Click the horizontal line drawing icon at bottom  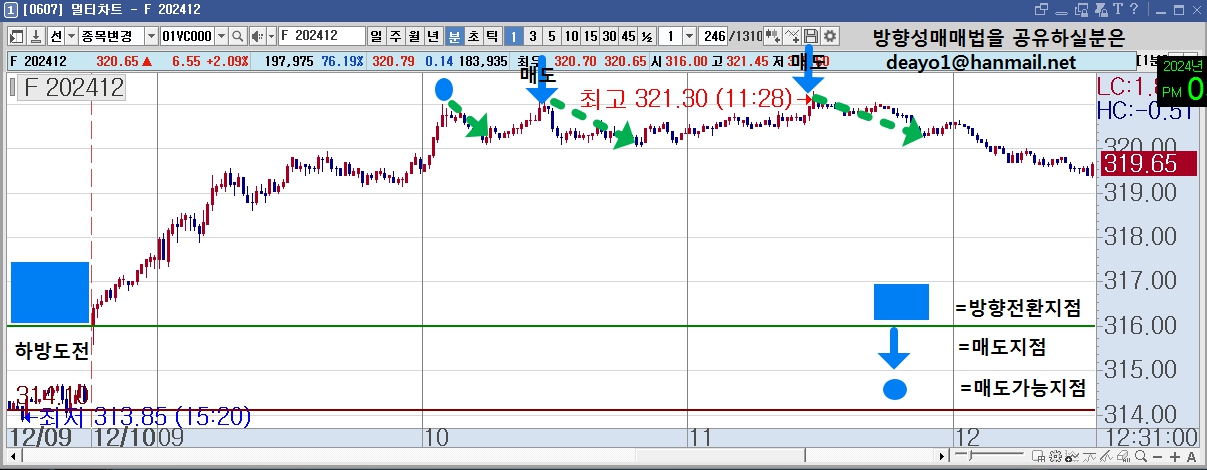click(1089, 457)
